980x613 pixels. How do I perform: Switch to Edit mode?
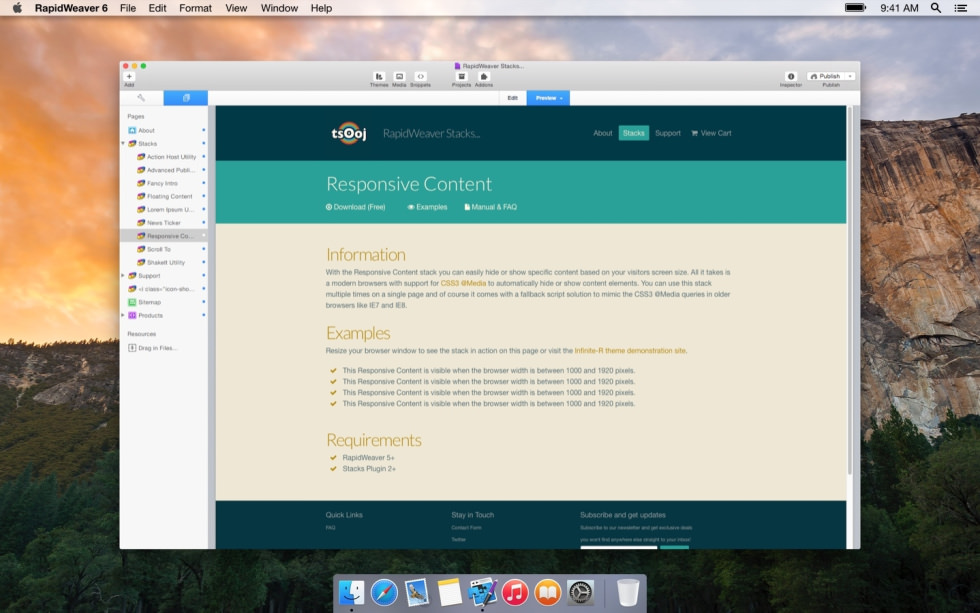pyautogui.click(x=512, y=98)
